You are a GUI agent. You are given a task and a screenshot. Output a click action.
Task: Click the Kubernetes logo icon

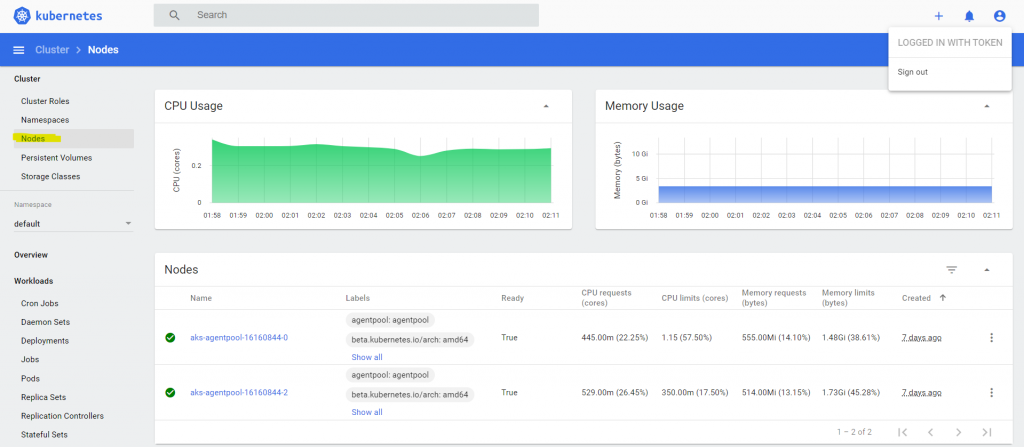tap(22, 16)
